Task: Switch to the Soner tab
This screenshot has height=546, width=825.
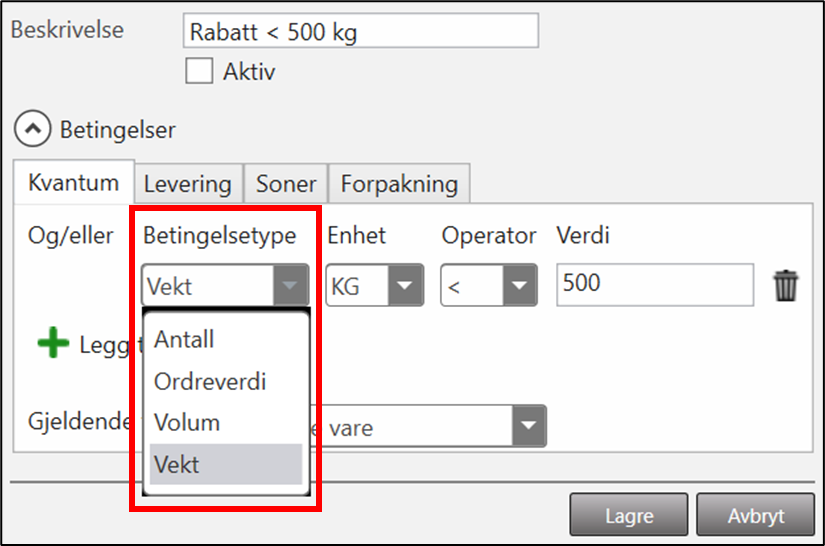Action: click(286, 184)
